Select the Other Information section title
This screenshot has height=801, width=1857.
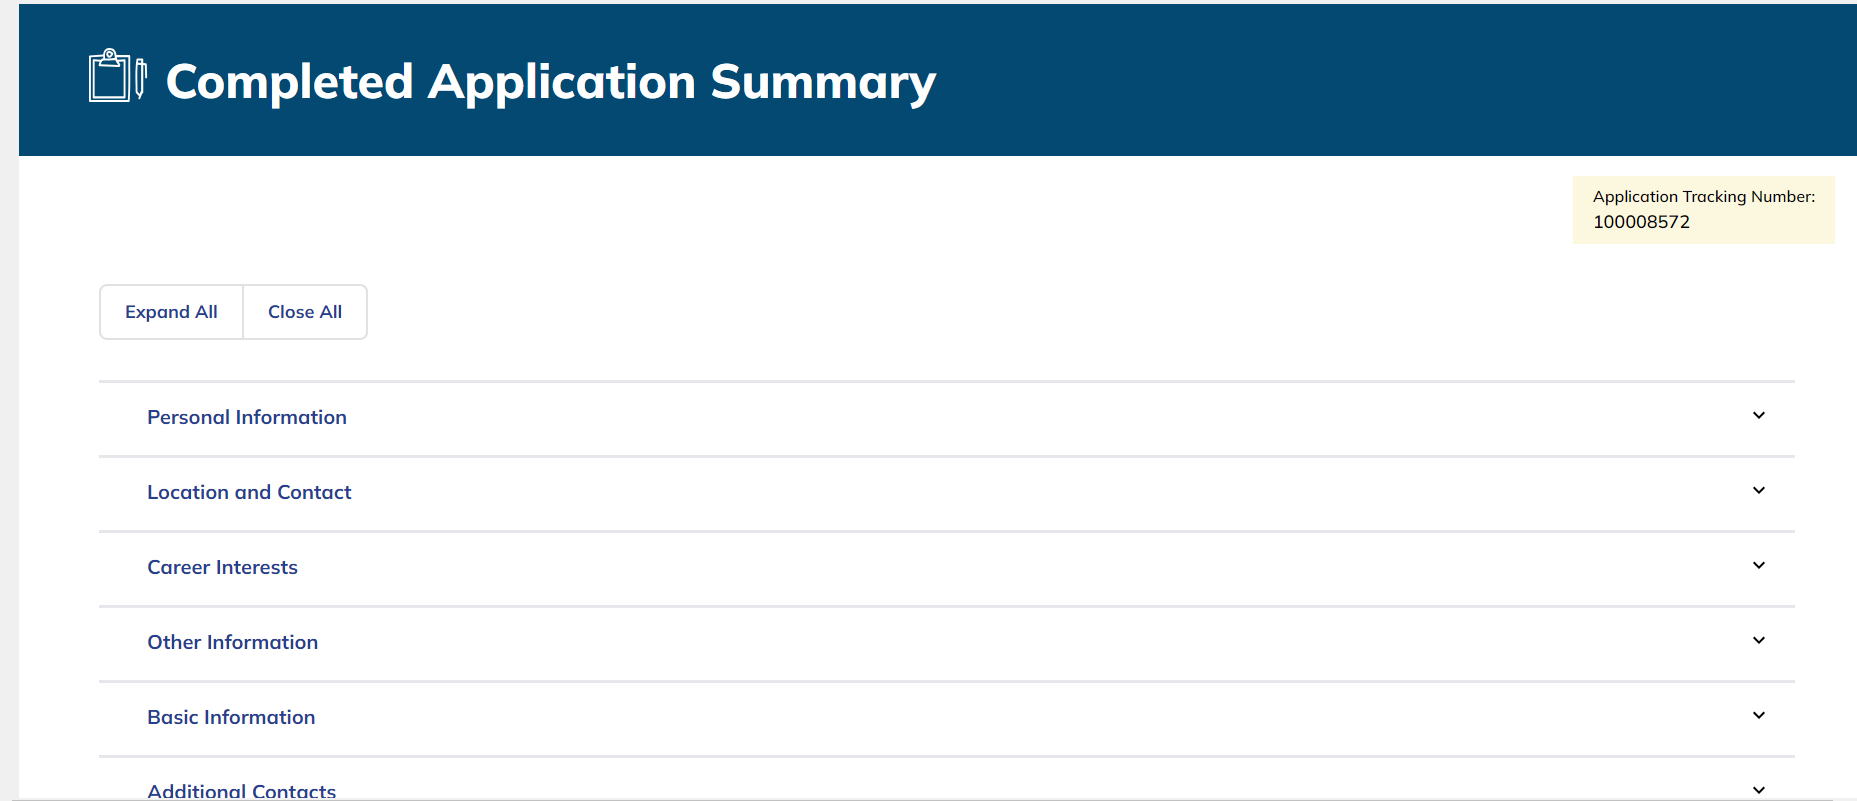[x=232, y=642]
